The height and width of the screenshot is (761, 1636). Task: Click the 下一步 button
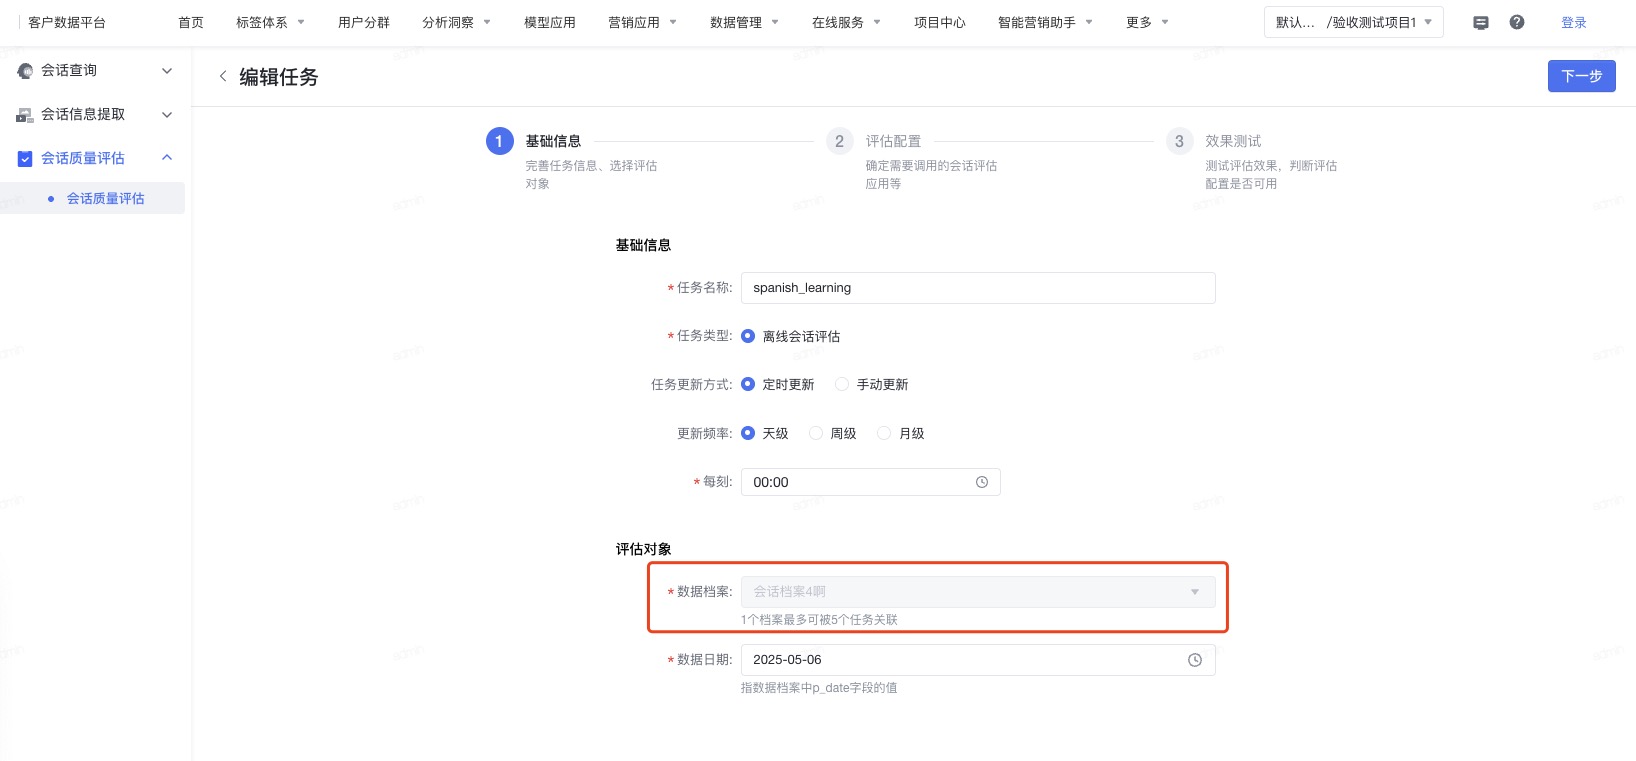tap(1582, 76)
